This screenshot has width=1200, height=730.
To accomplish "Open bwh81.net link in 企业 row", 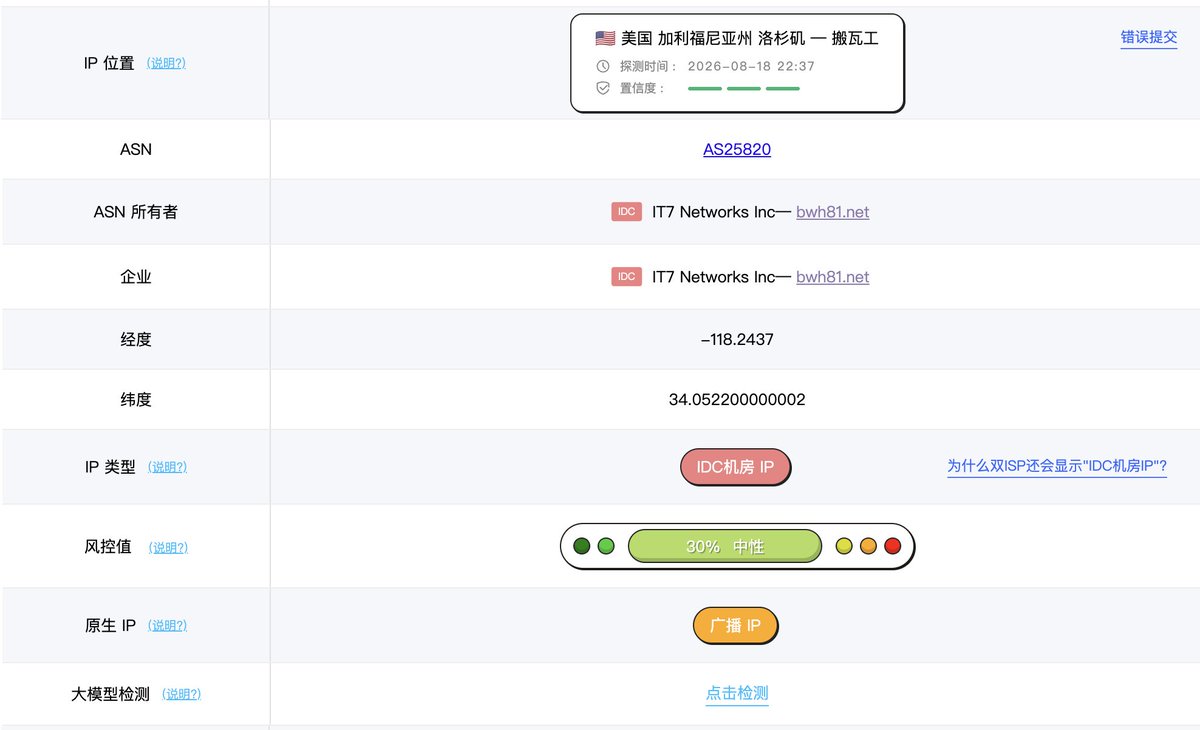I will (x=833, y=277).
